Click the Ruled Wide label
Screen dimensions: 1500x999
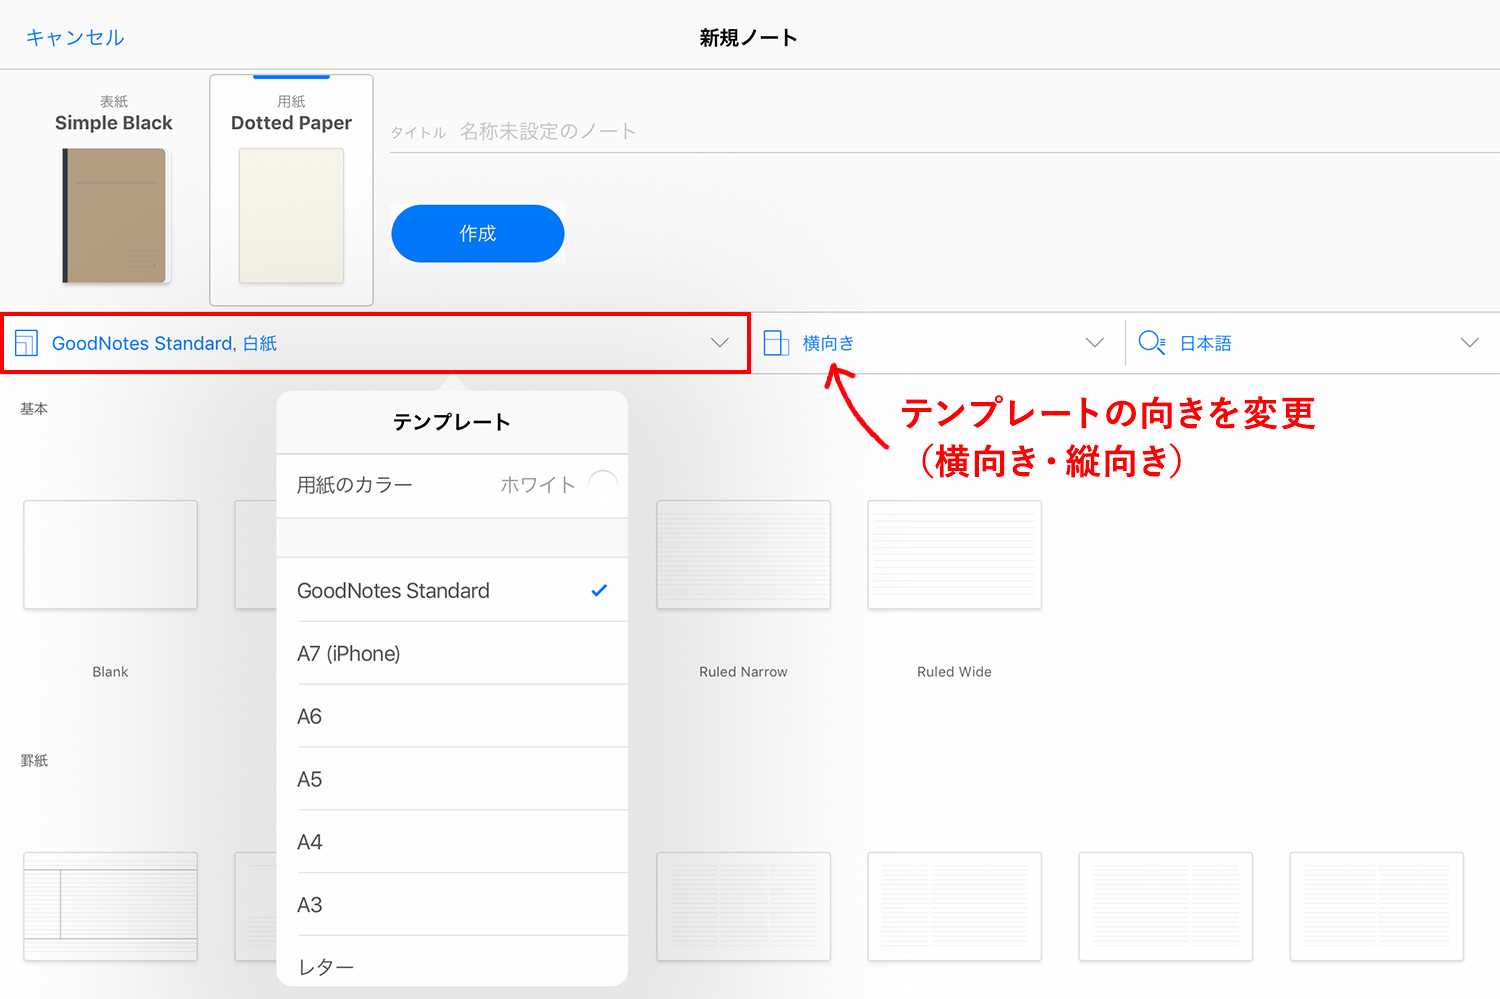[954, 672]
